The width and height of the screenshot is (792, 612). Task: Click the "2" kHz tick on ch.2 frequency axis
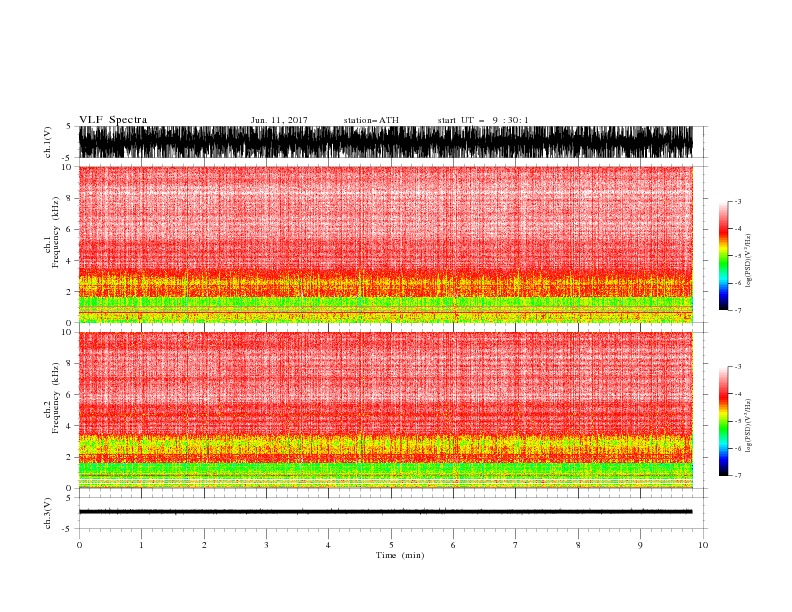click(69, 457)
